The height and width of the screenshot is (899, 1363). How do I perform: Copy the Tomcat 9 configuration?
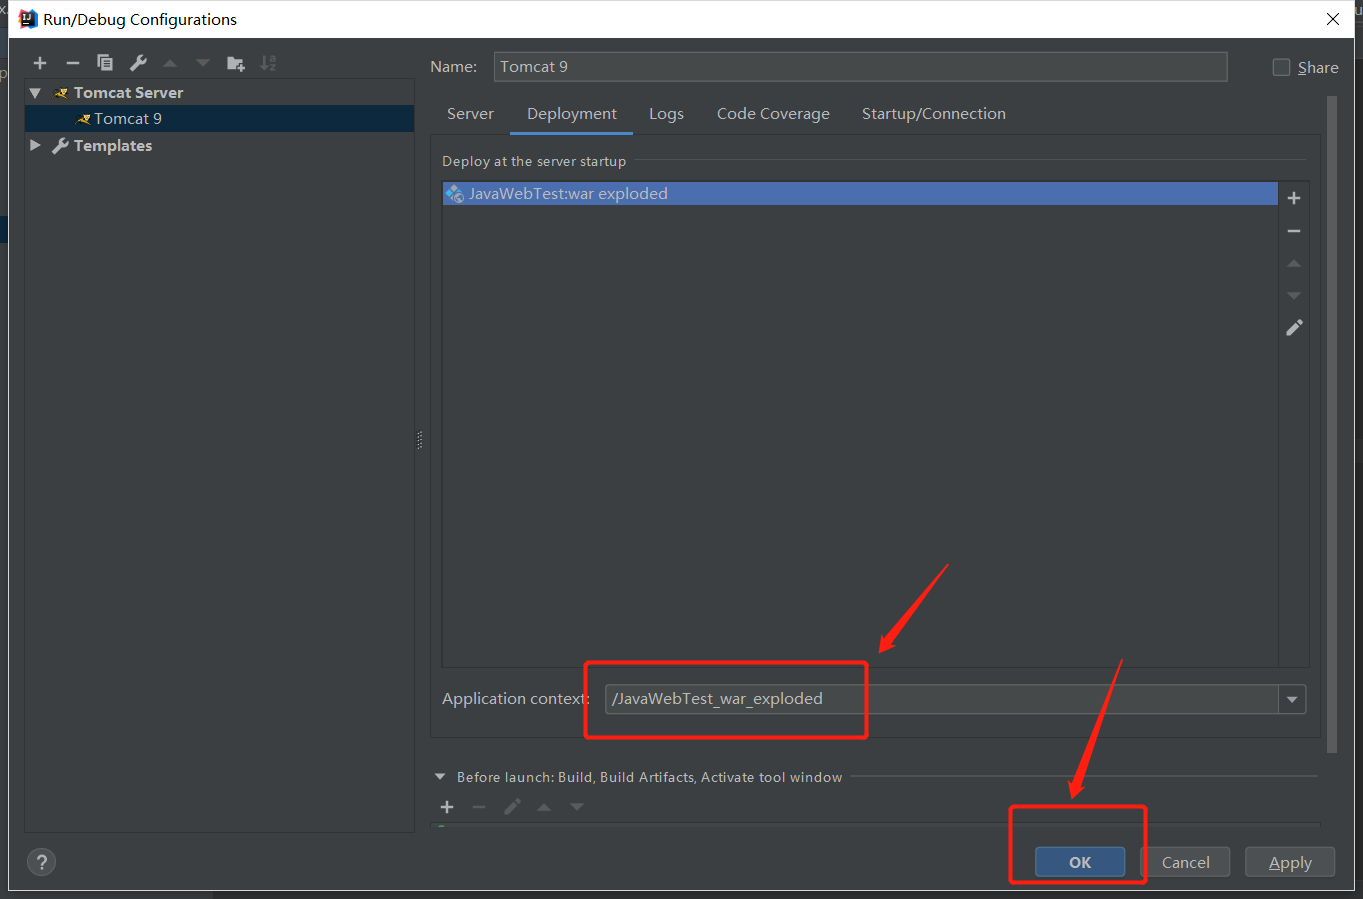pyautogui.click(x=104, y=62)
